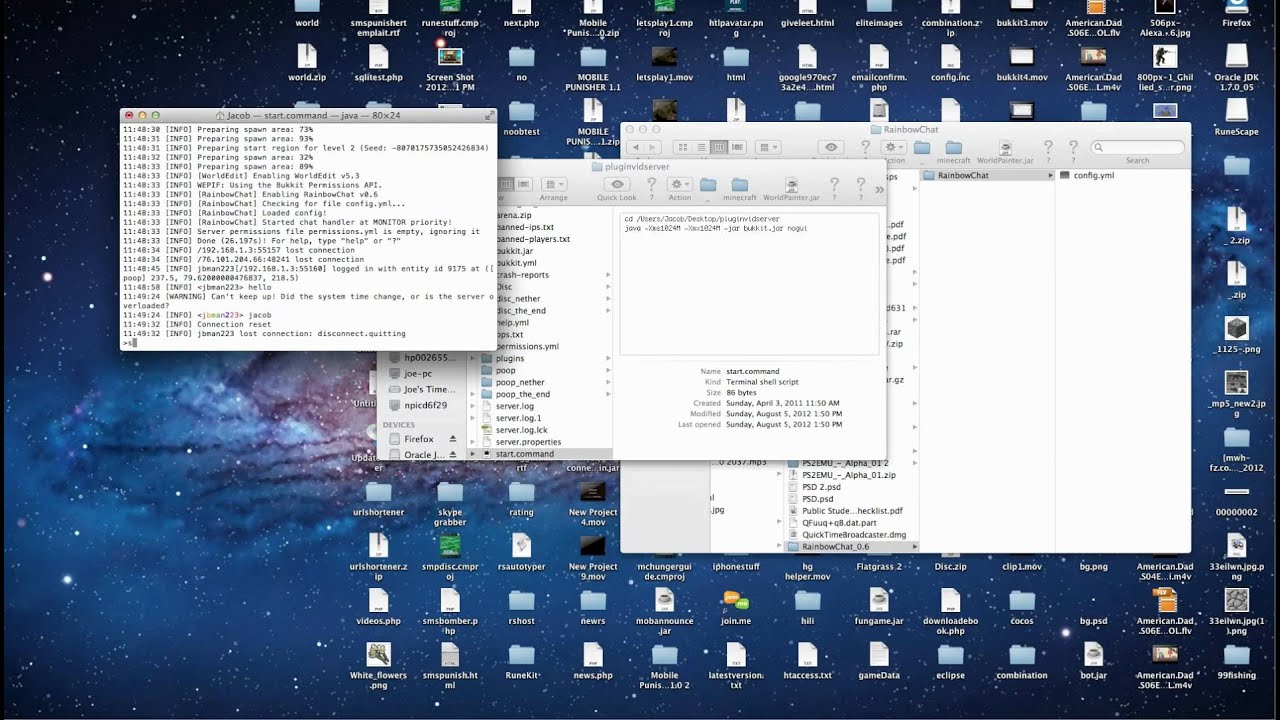Select skype grabber folder on desktop
Screen dimensions: 1280x720
pos(450,503)
